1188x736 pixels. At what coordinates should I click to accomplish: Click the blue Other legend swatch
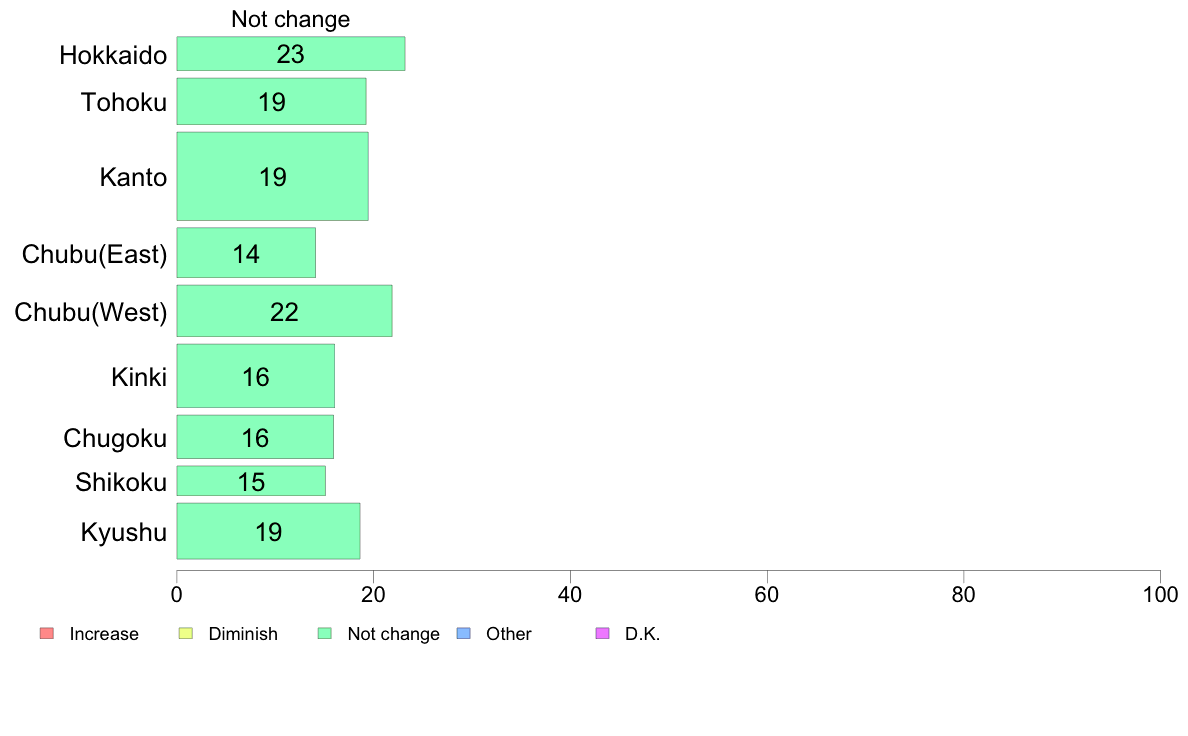[464, 634]
